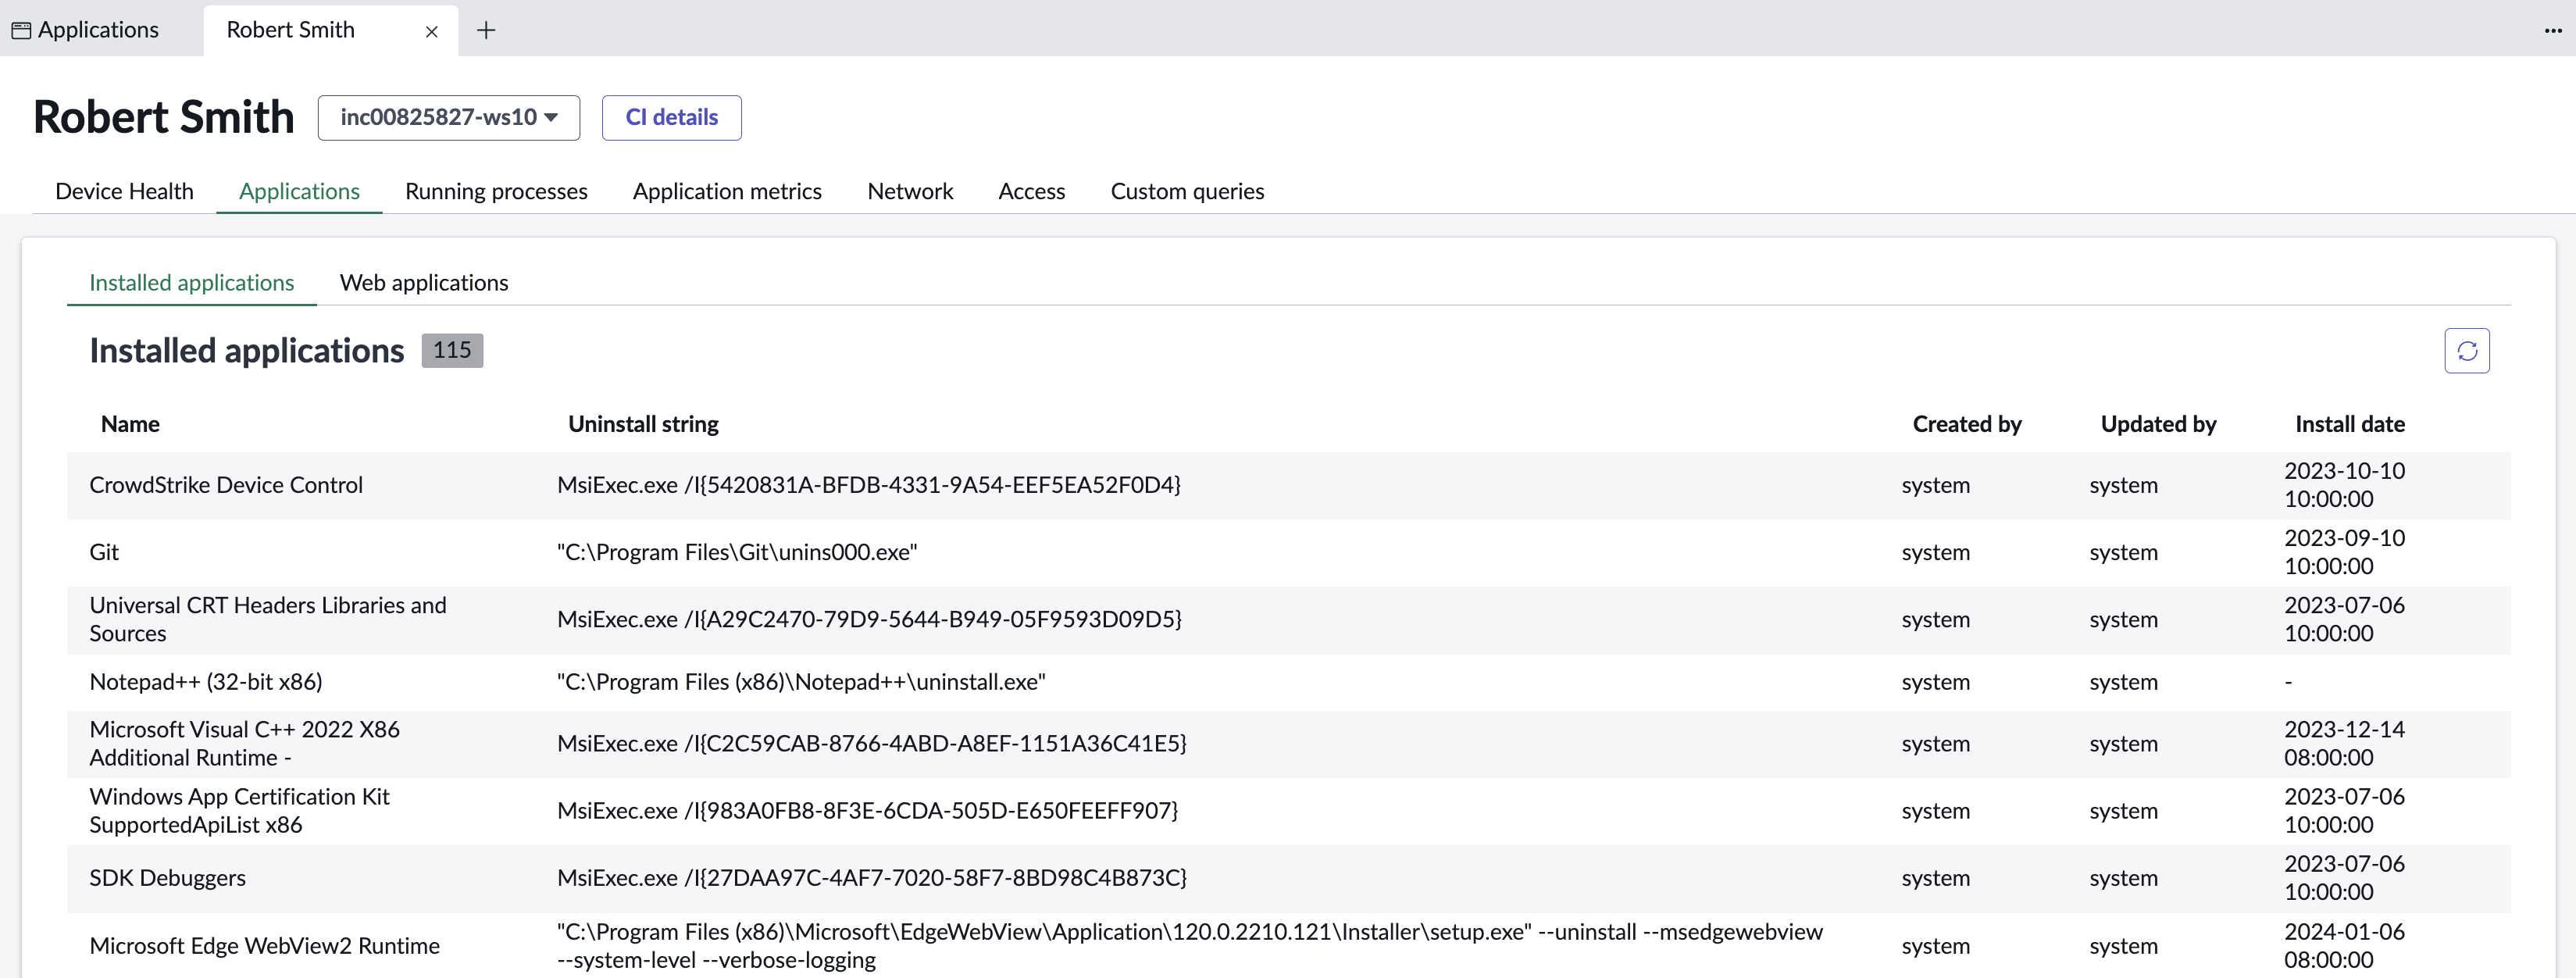The height and width of the screenshot is (978, 2576).
Task: Open the Network tab
Action: pos(910,191)
